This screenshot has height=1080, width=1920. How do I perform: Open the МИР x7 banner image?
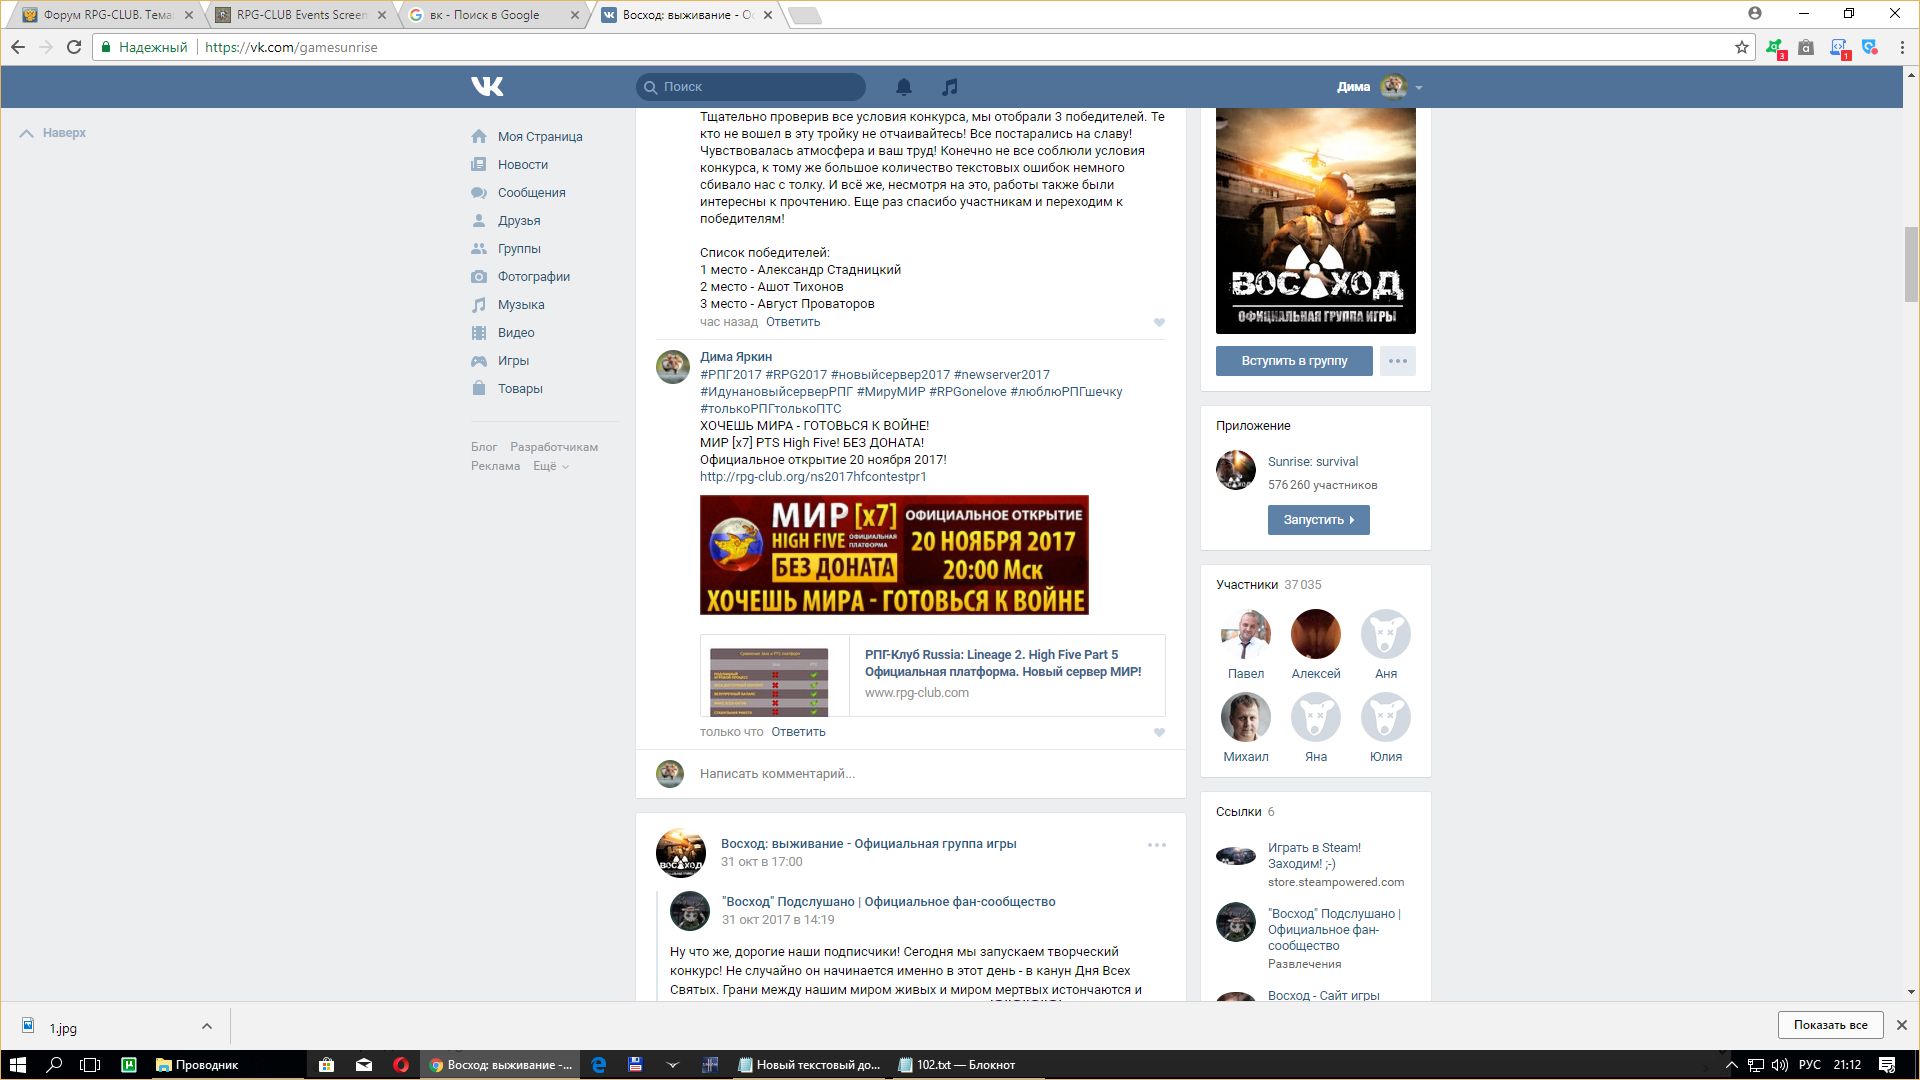pos(893,555)
